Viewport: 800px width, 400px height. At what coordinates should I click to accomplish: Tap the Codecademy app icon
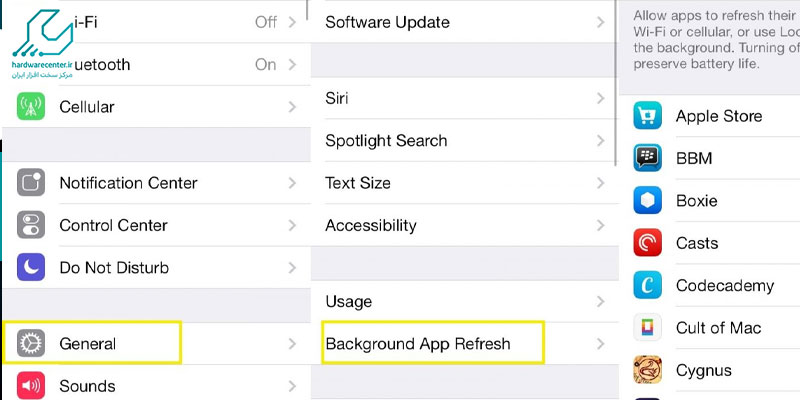(x=648, y=285)
